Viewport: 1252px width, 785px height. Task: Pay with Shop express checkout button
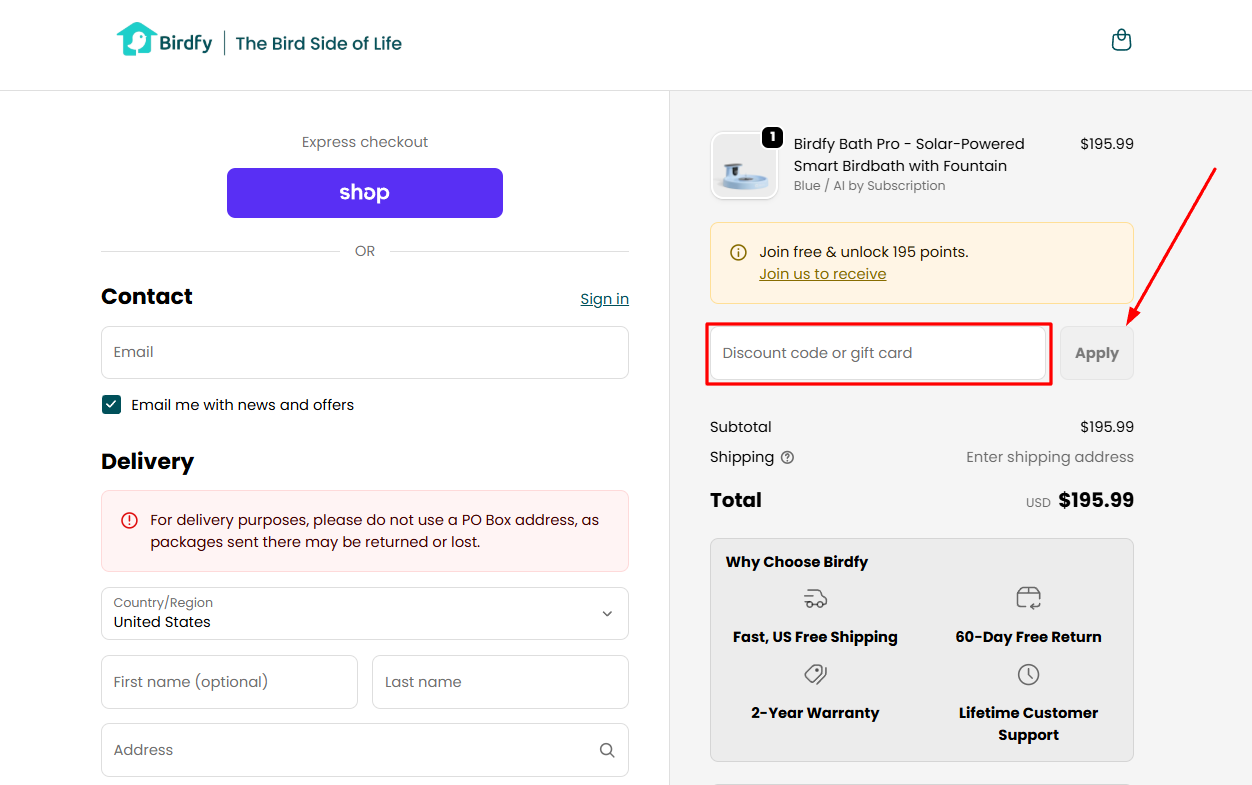pos(365,193)
